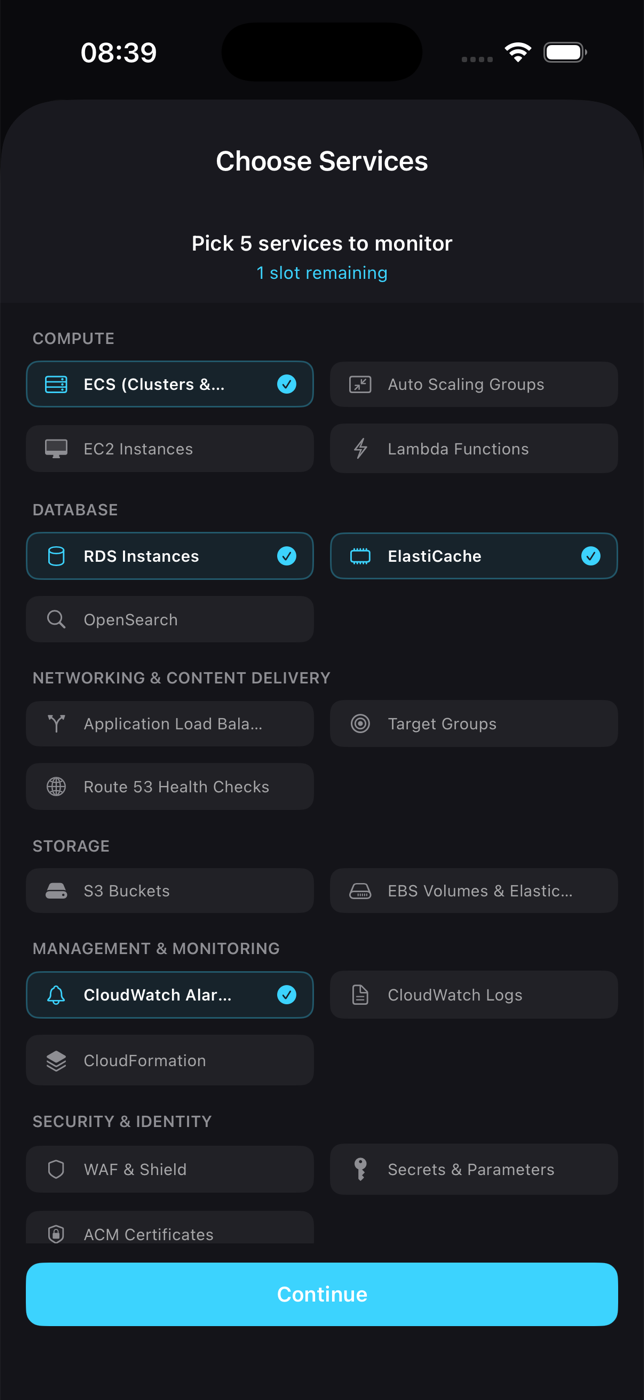The image size is (644, 1400).
Task: Tap the 'Application Load Bala...' label
Action: coord(173,724)
